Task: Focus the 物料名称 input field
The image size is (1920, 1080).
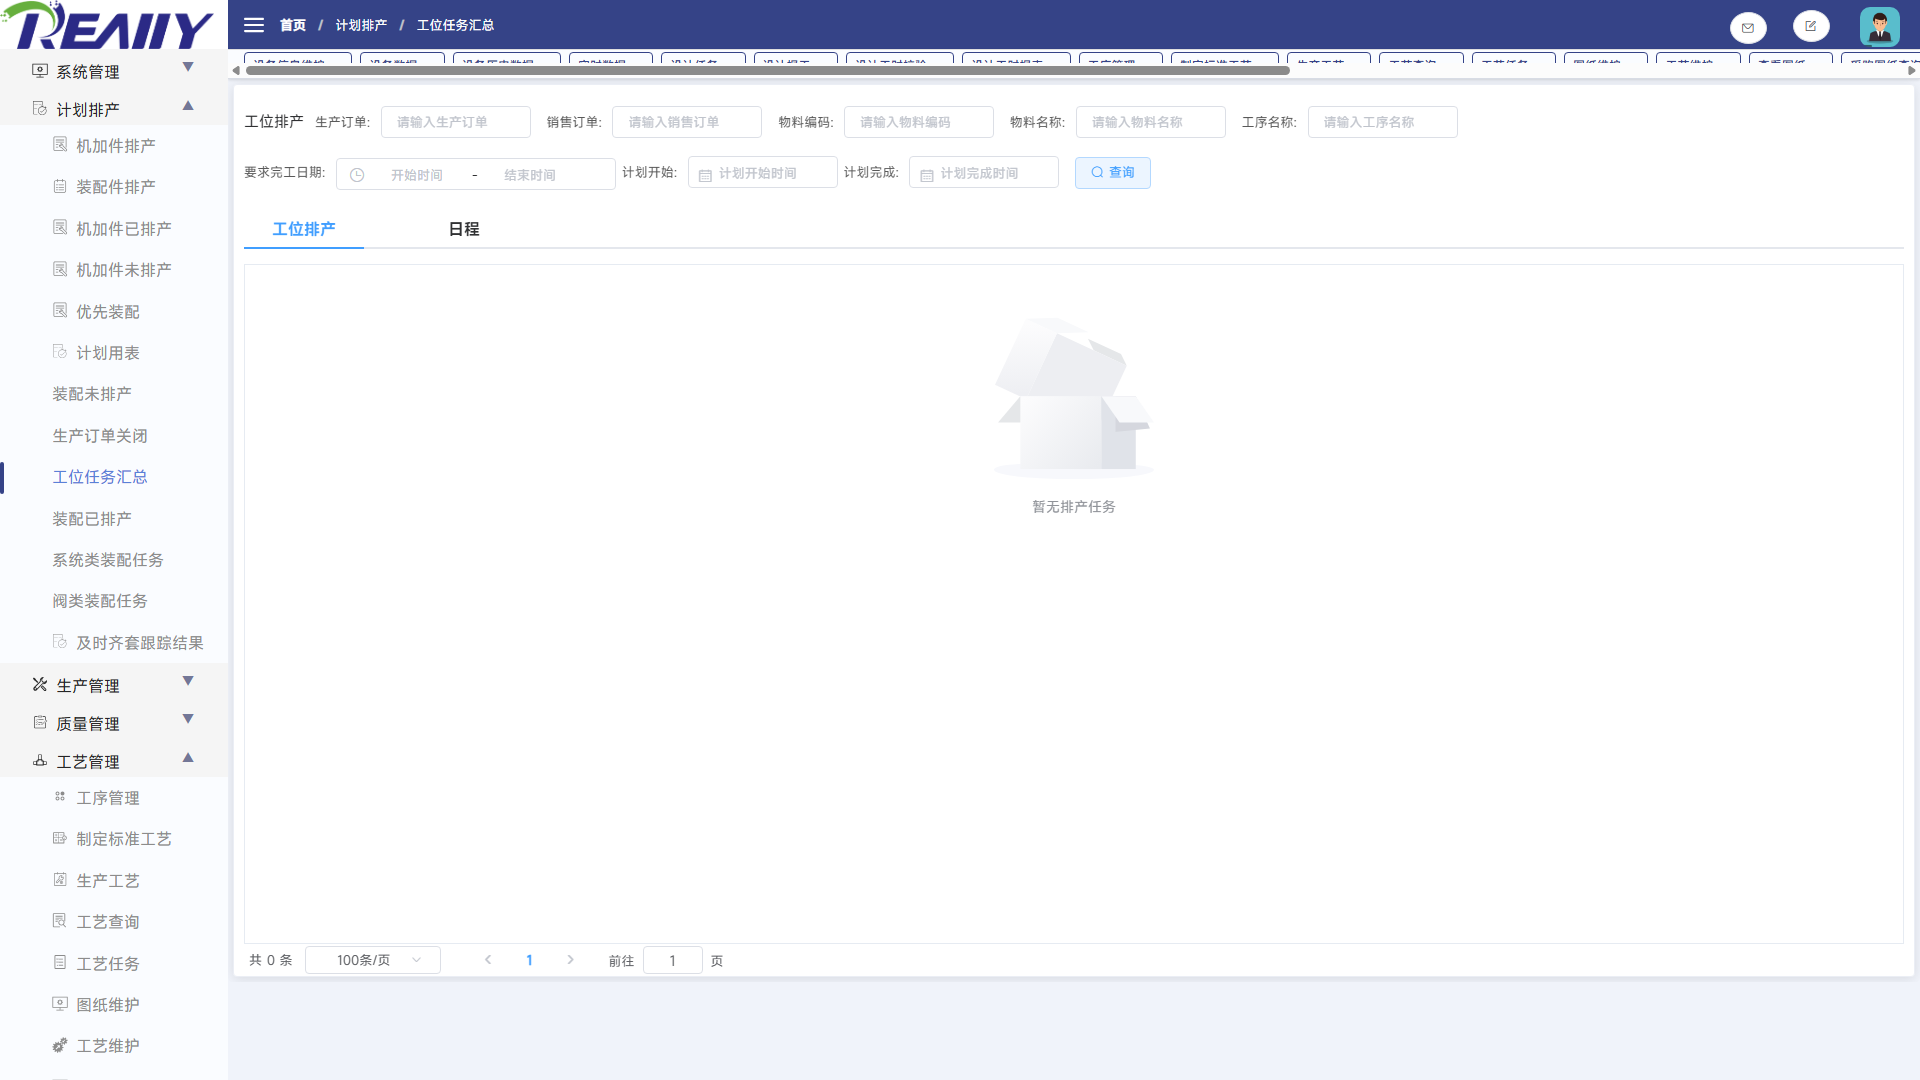Action: click(x=1151, y=122)
